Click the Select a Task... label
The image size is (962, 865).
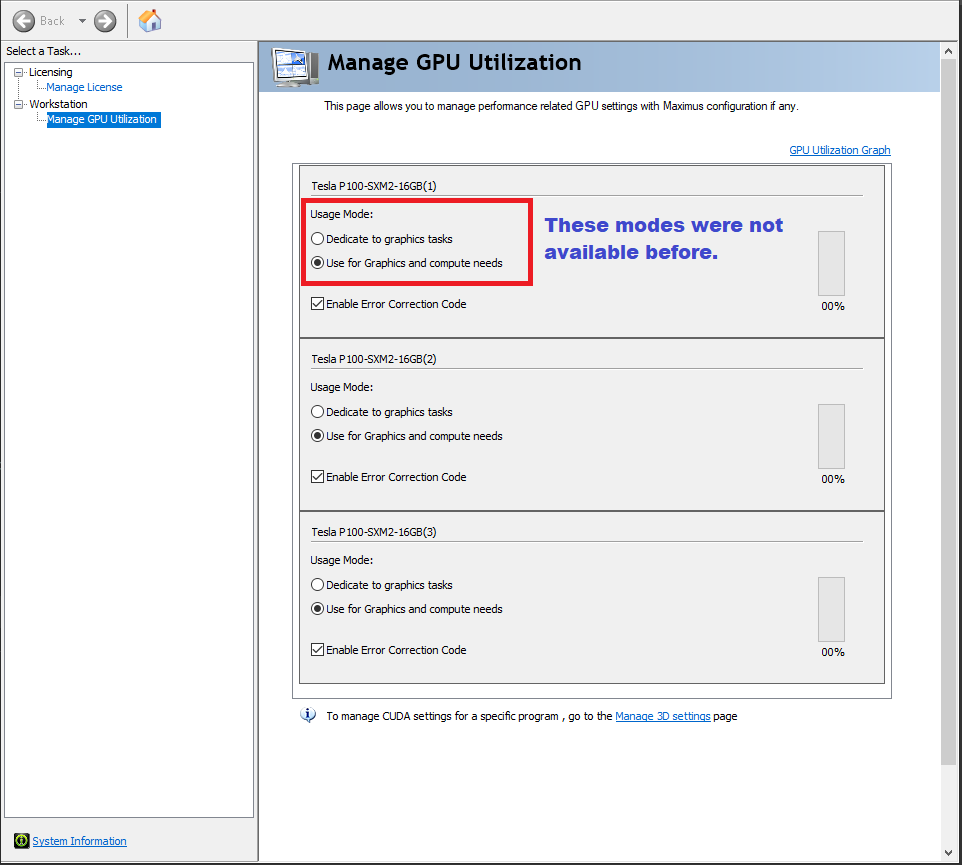click(x=44, y=51)
